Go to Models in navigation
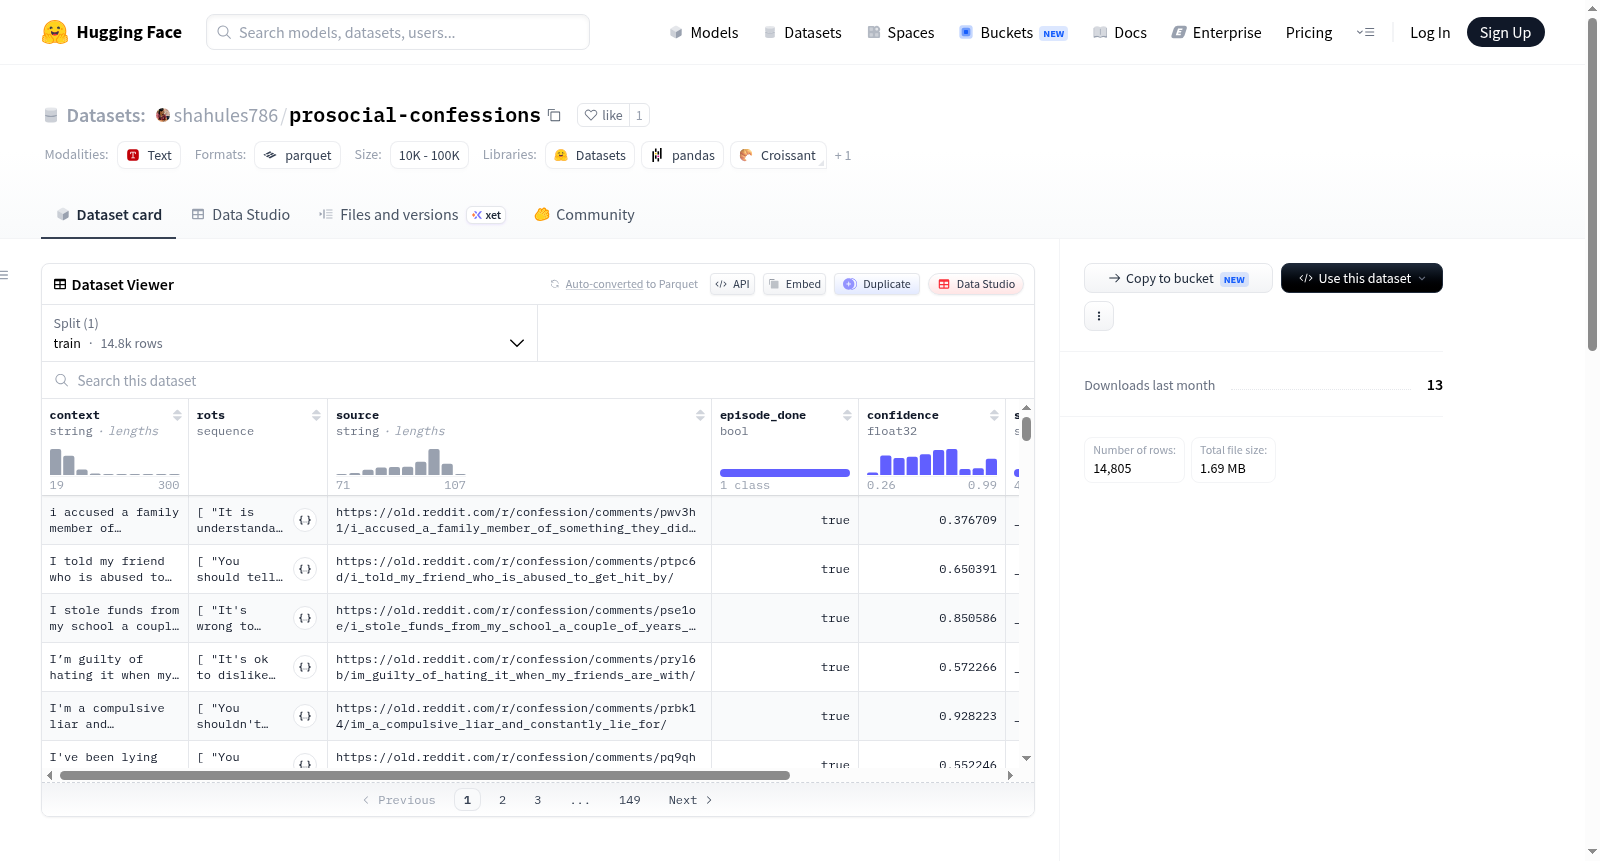This screenshot has width=1600, height=861. coord(704,32)
